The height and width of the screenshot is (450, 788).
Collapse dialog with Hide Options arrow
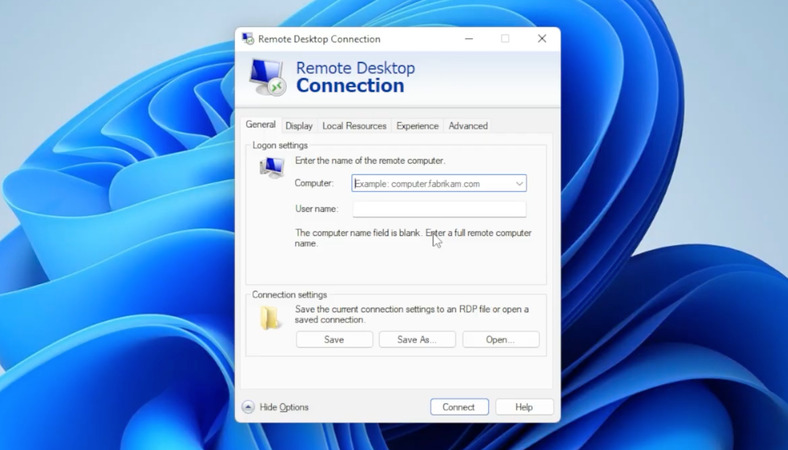coord(248,407)
